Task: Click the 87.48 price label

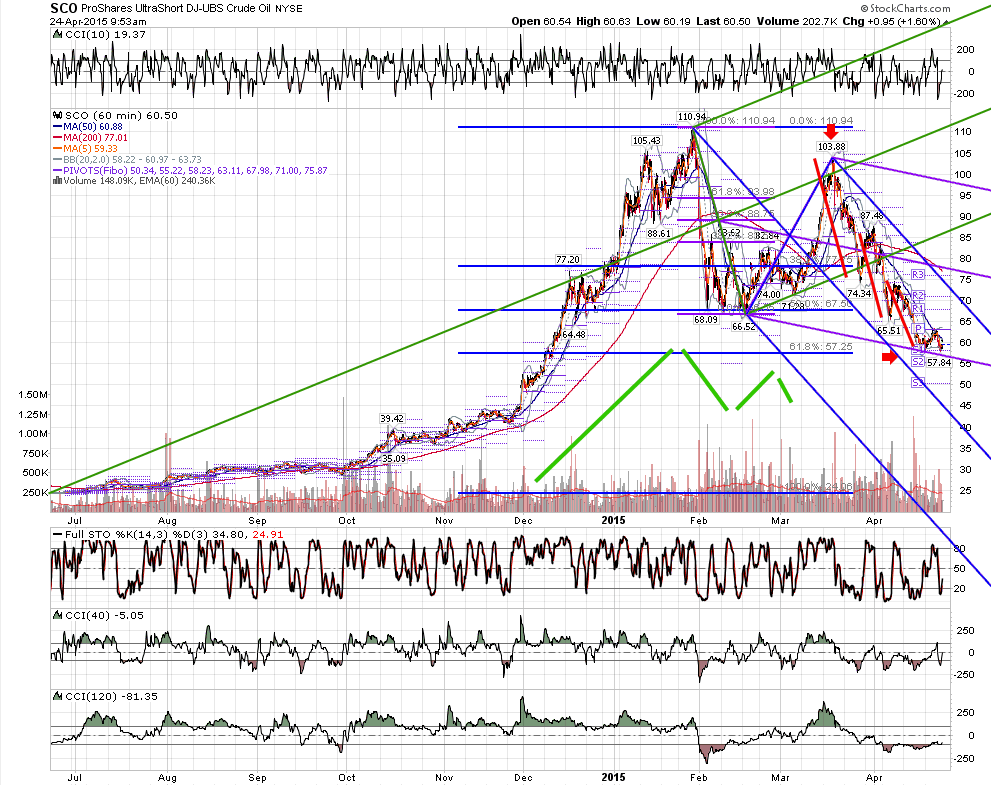Action: [872, 216]
